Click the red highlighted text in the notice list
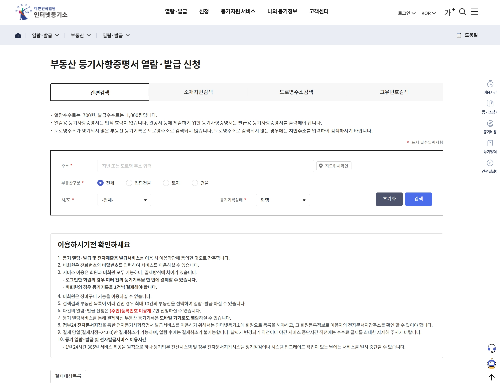Image resolution: width=500 pixels, height=386 pixels. pyautogui.click(x=130, y=311)
